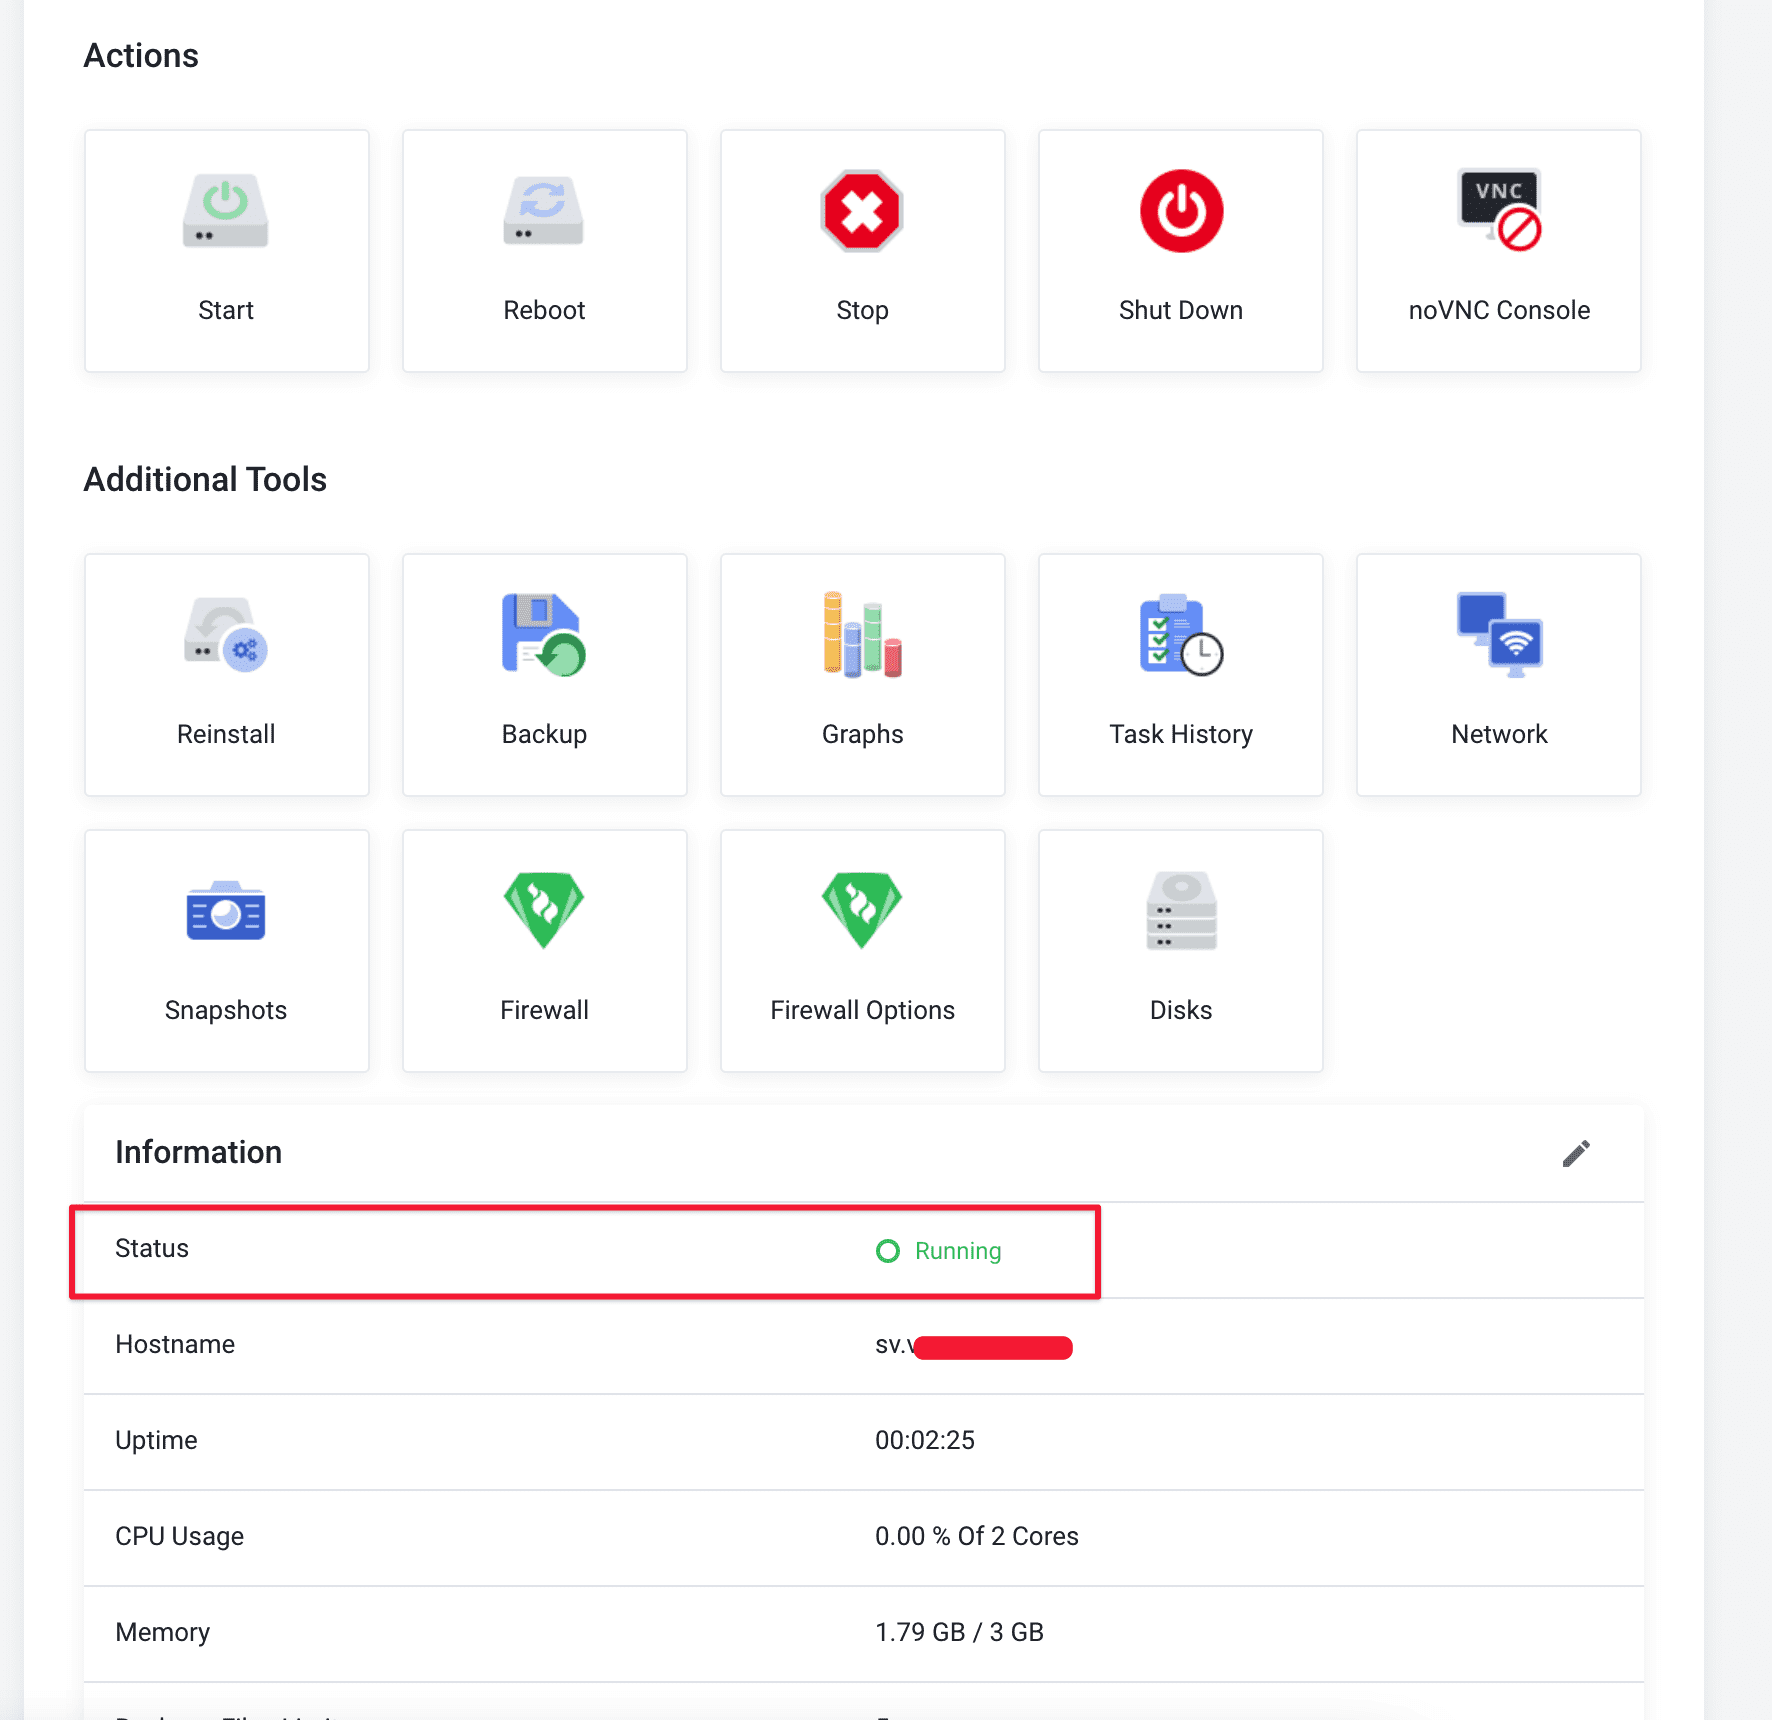Shut down the VPS
The width and height of the screenshot is (1772, 1720).
coord(1180,250)
